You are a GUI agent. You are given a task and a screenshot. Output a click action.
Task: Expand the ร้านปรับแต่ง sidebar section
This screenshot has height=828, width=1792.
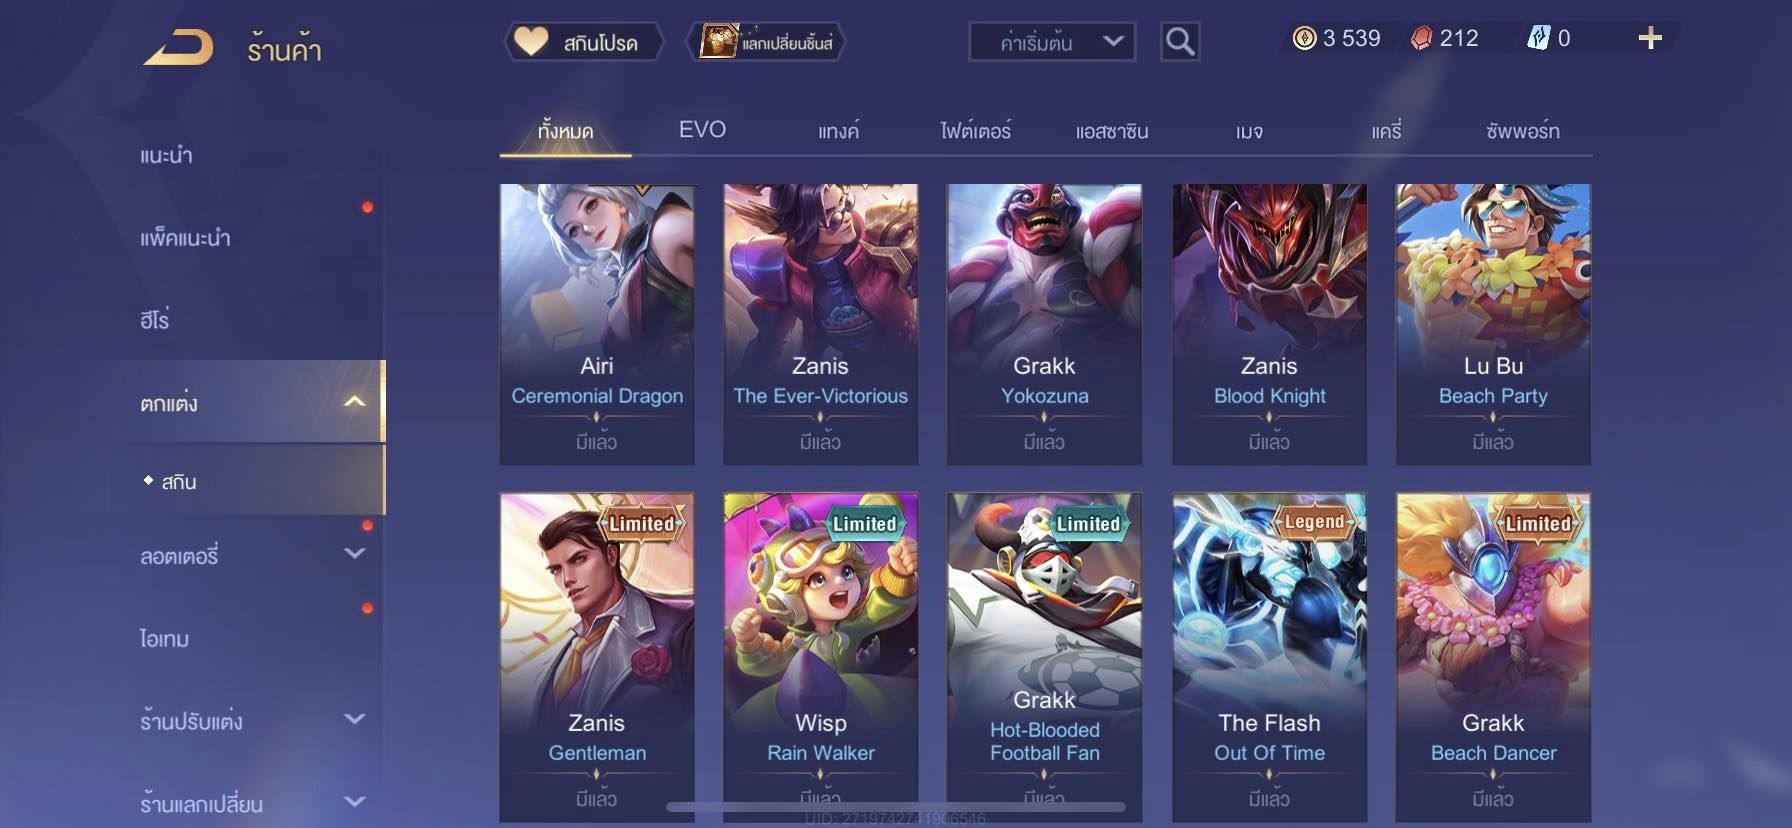pyautogui.click(x=354, y=719)
